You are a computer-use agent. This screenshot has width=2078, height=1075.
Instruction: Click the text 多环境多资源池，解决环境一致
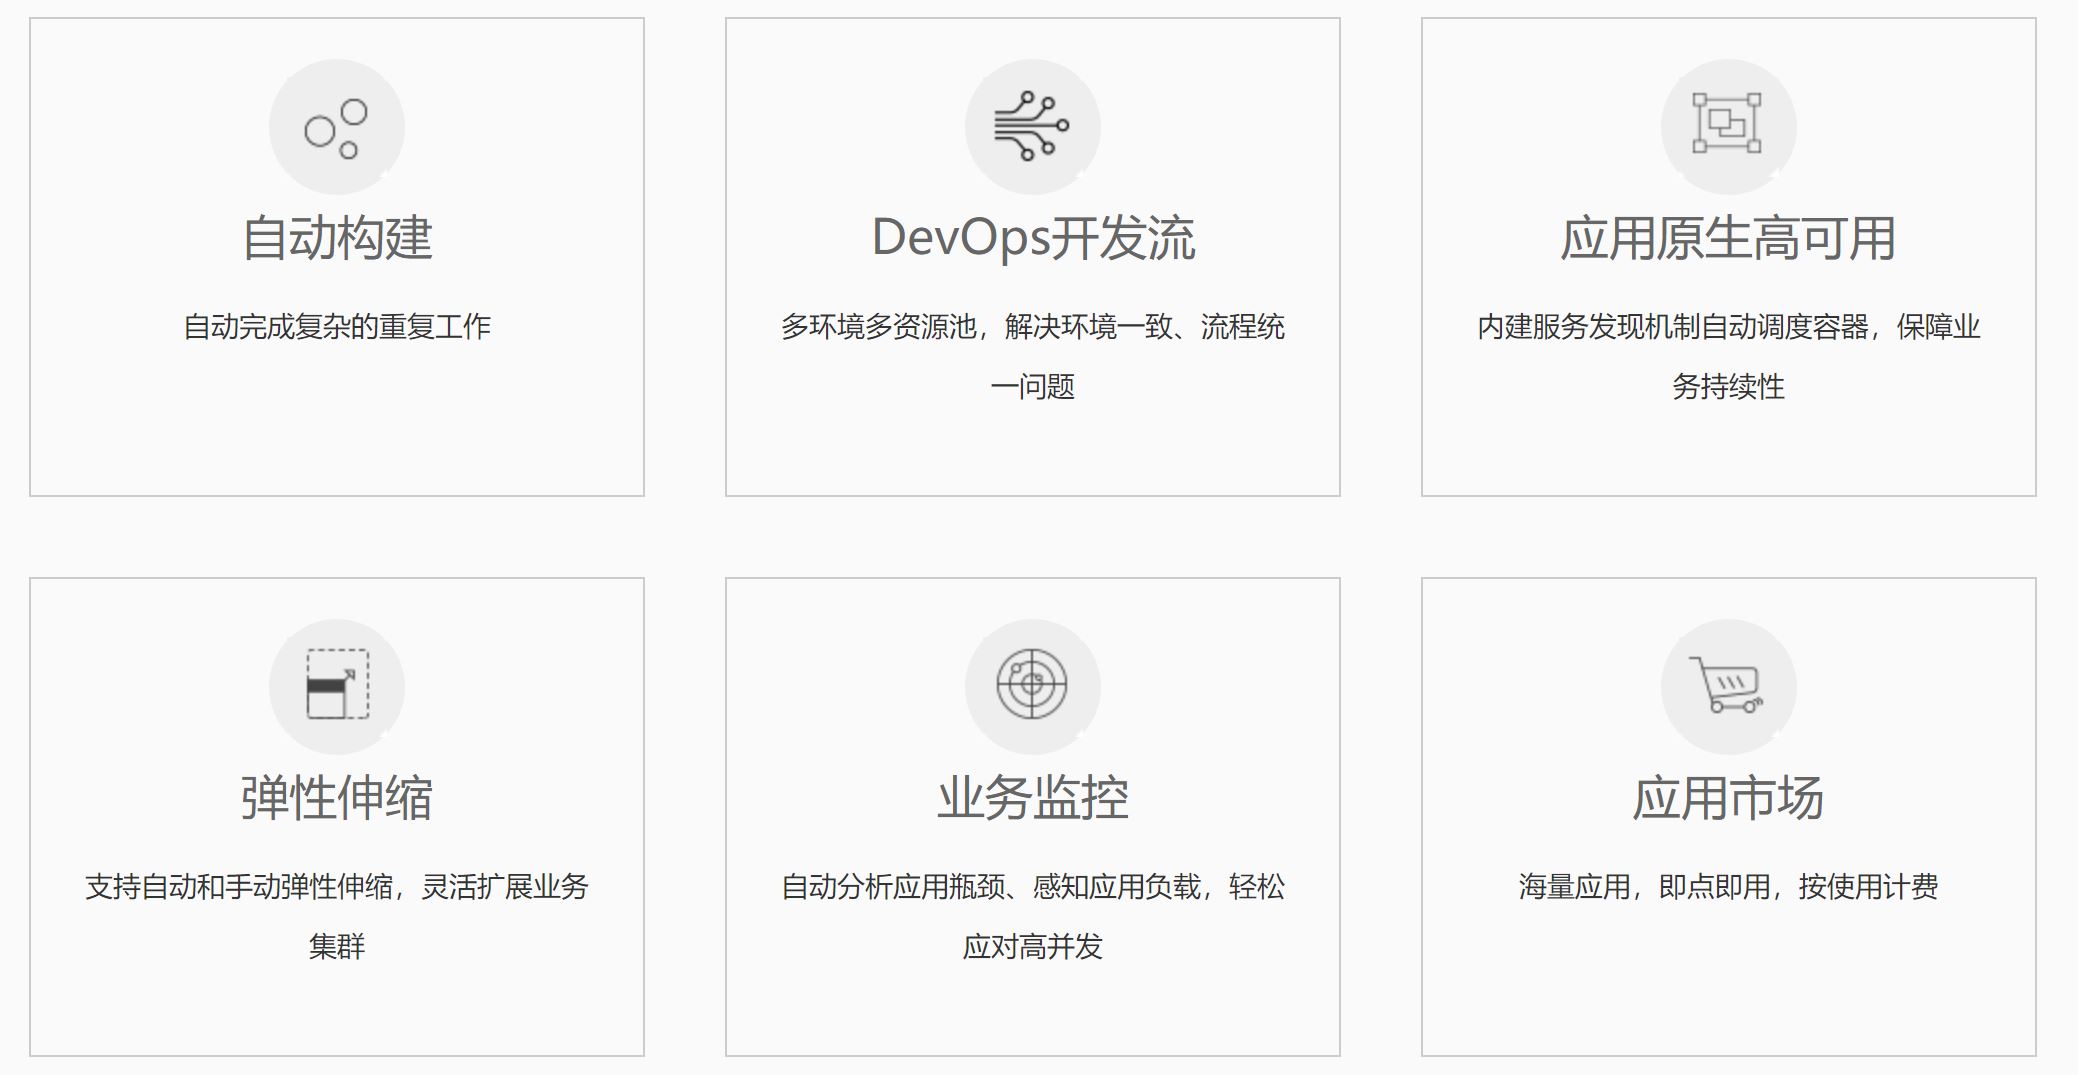[1032, 327]
